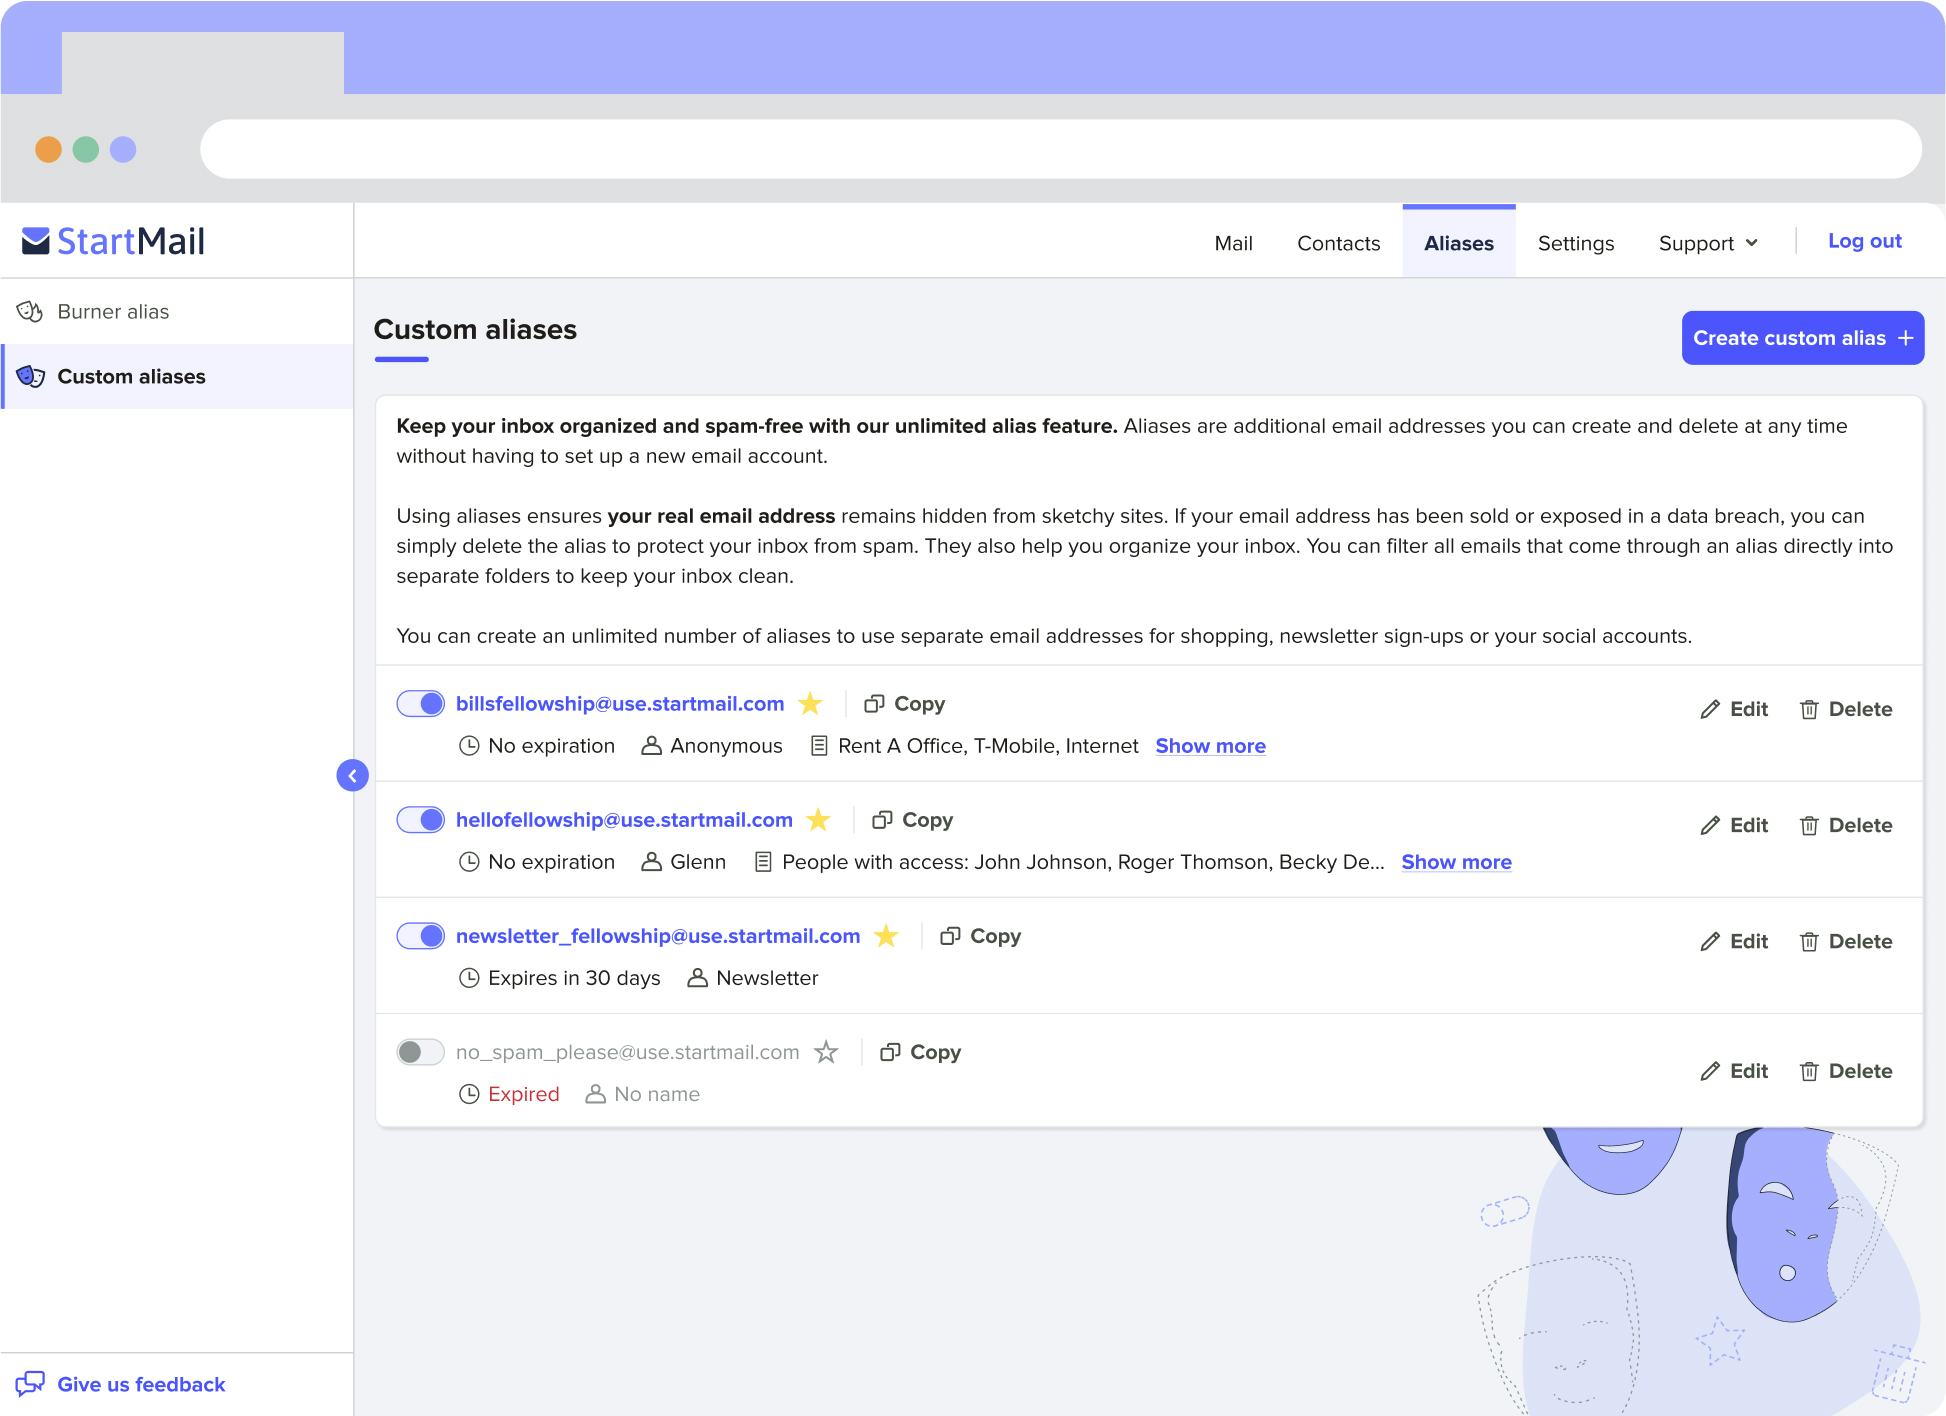Screen dimensions: 1946x1416
Task: Click the StartMail logo
Action: tap(112, 240)
